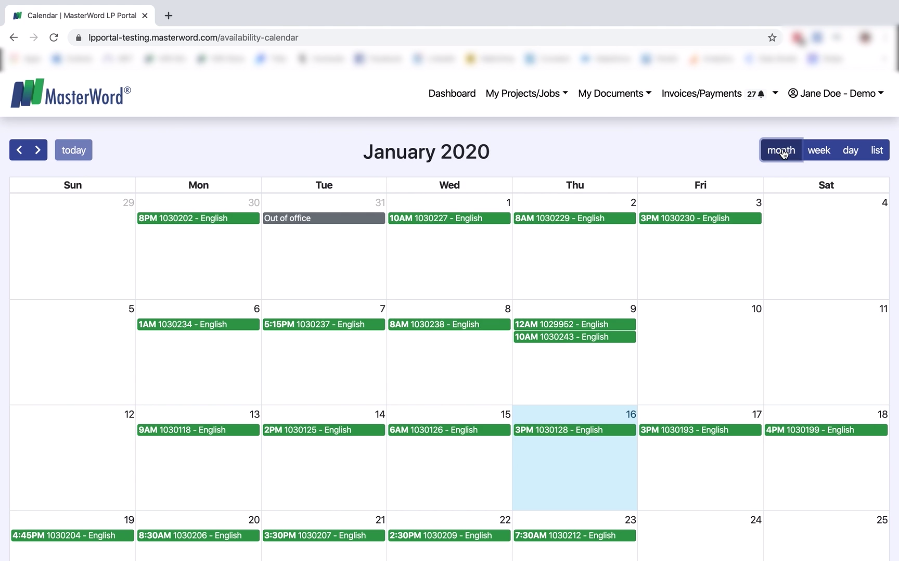Image resolution: width=899 pixels, height=561 pixels.
Task: Click the browser back arrow
Action: (x=14, y=38)
